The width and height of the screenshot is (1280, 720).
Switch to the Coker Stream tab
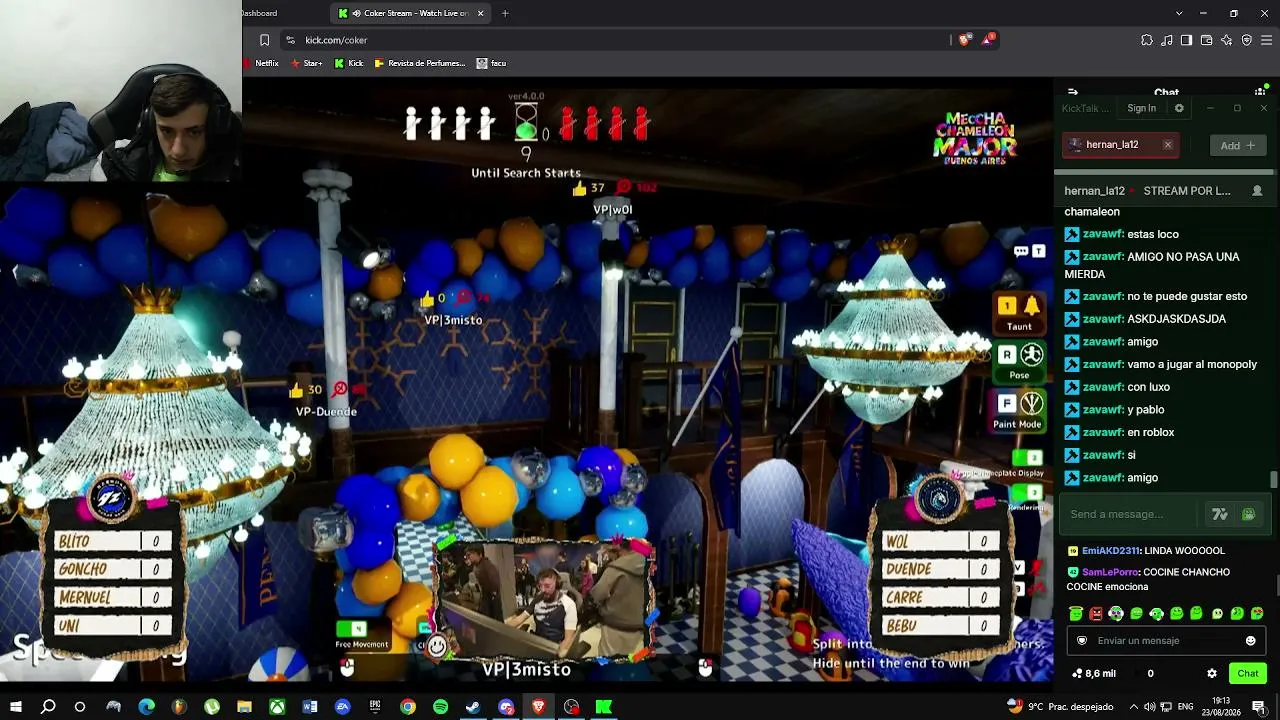click(x=411, y=13)
